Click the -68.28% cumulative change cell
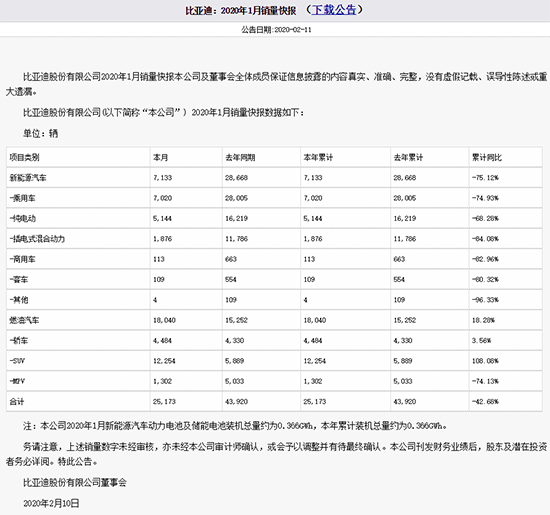This screenshot has width=550, height=515. click(485, 219)
